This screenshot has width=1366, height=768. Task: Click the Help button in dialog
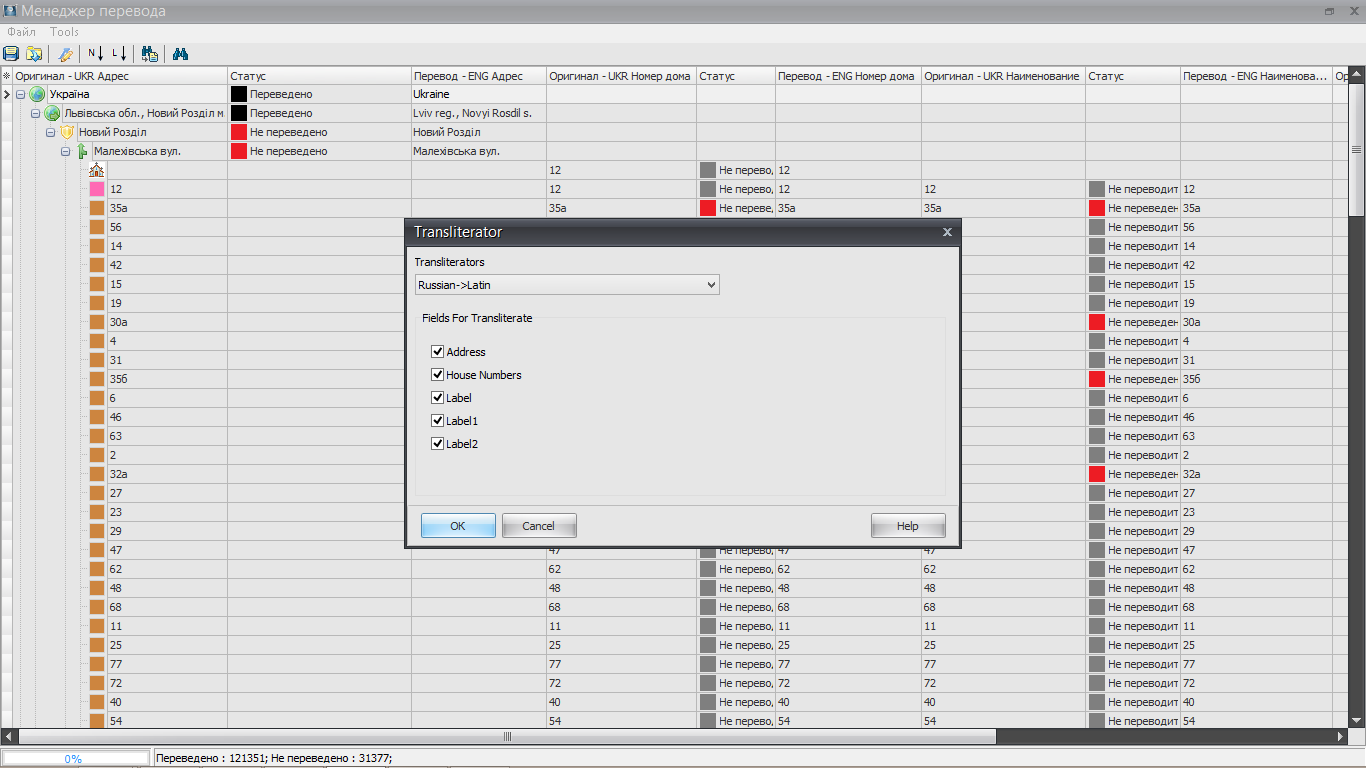pos(907,526)
